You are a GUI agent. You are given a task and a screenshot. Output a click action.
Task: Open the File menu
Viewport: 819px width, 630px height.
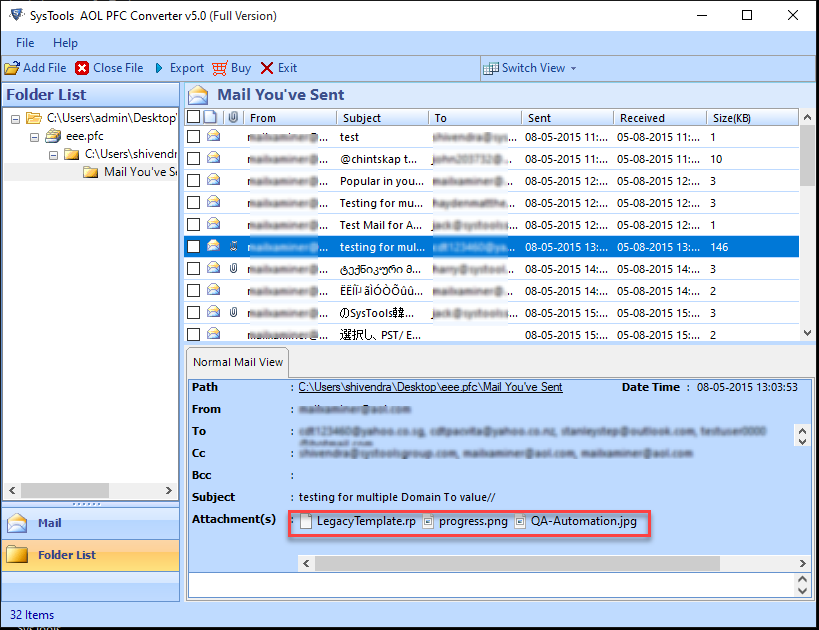(25, 43)
